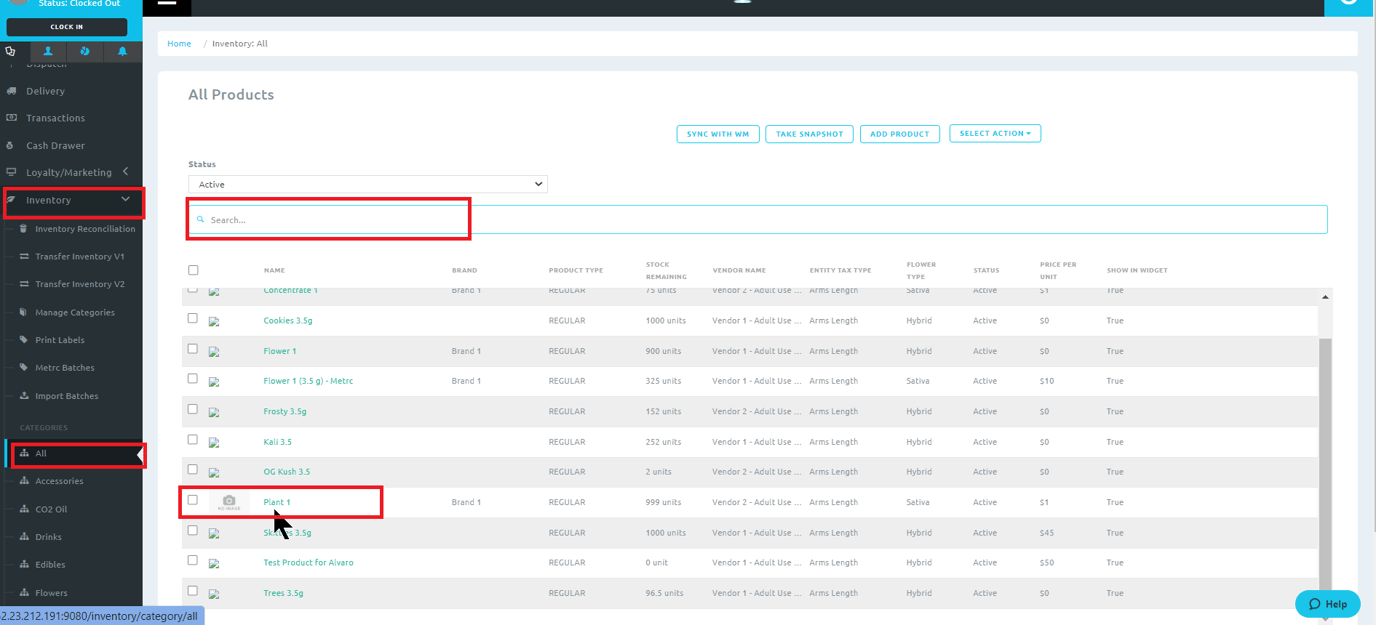Click the Inventory Reconciliation trash icon
1376x625 pixels.
point(21,228)
